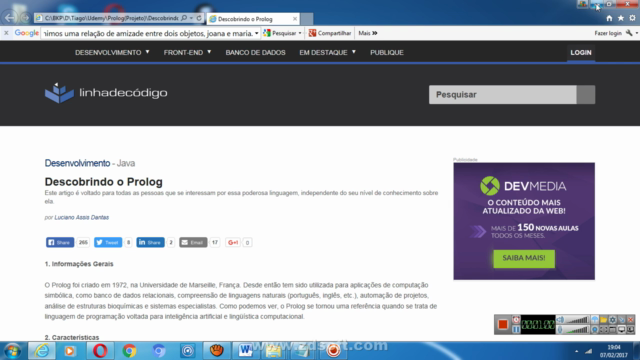This screenshot has height=360, width=640.
Task: Expand the EM DESTAQUE menu
Action: point(328,52)
